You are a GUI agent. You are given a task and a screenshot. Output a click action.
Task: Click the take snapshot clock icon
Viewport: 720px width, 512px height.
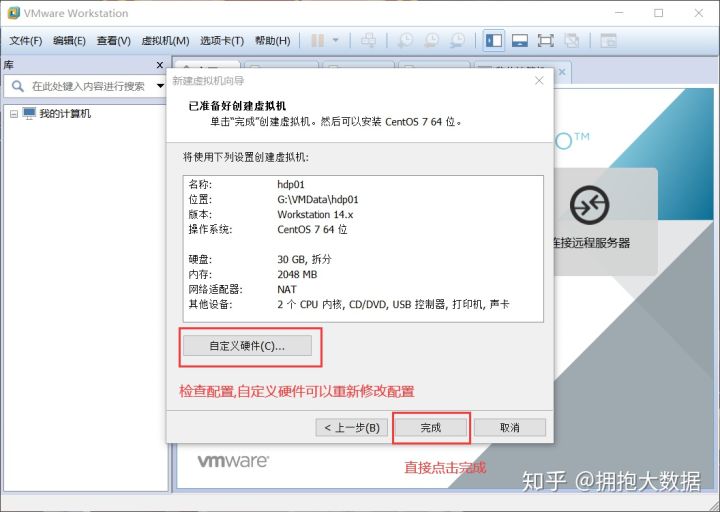tap(405, 41)
